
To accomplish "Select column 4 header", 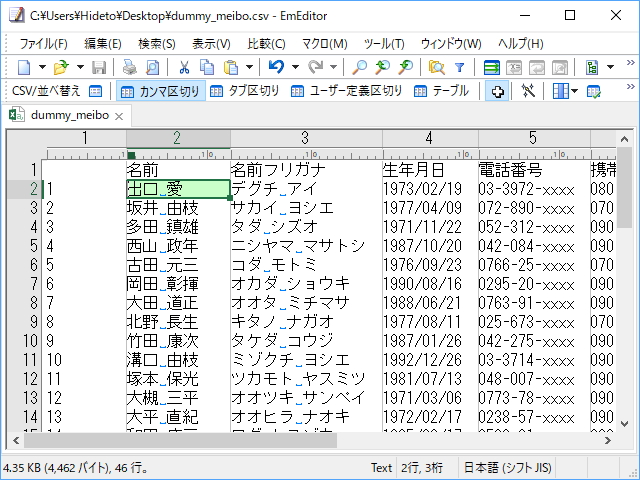I will tap(430, 138).
